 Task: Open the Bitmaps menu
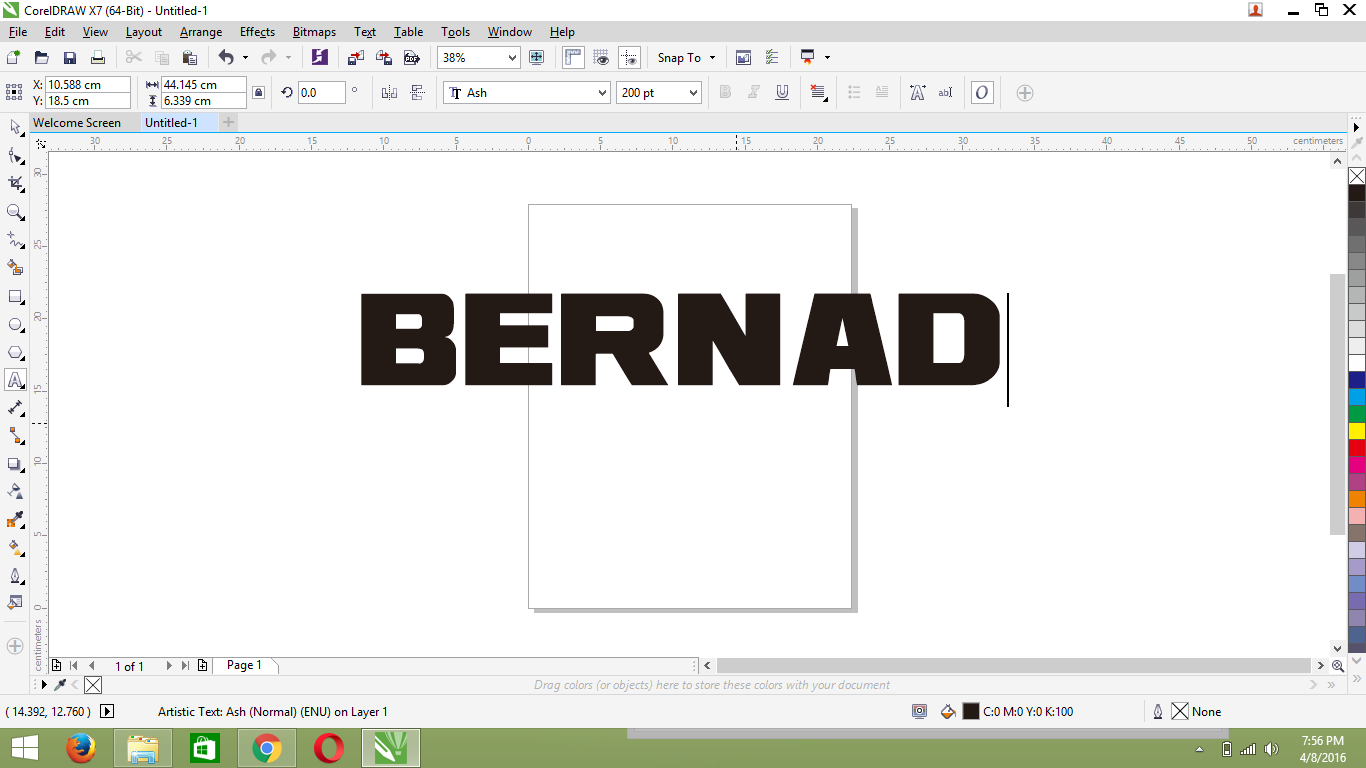(x=313, y=31)
